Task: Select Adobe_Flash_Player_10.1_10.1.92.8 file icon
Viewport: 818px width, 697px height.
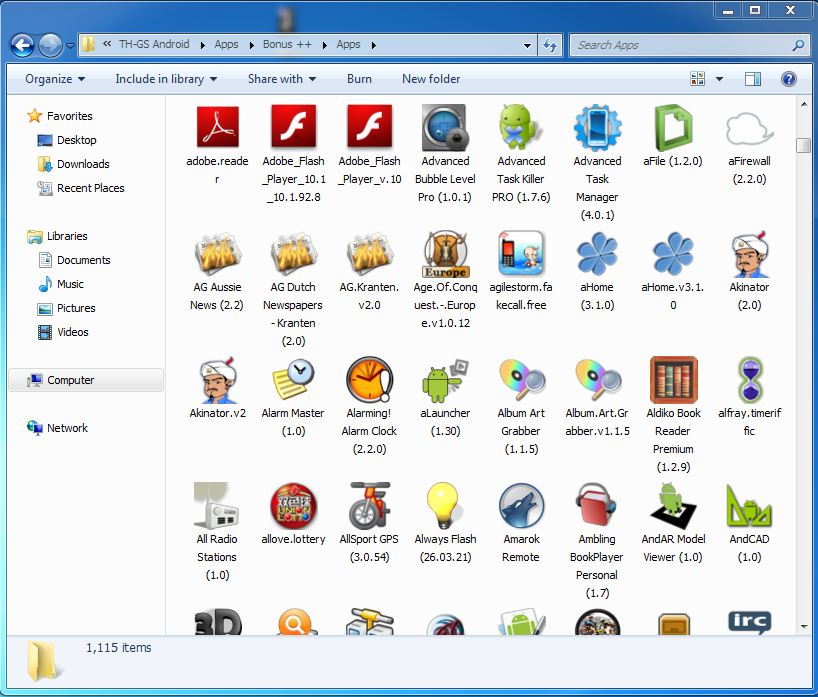Action: coord(294,127)
